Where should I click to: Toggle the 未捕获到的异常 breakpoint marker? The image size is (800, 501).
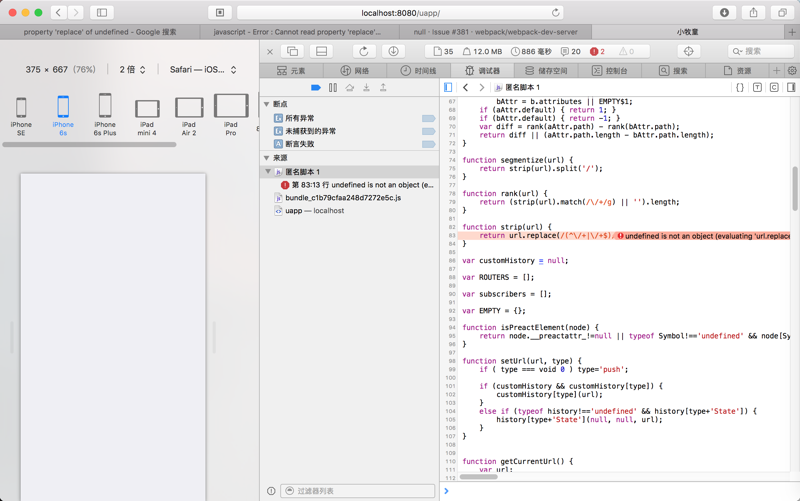428,131
